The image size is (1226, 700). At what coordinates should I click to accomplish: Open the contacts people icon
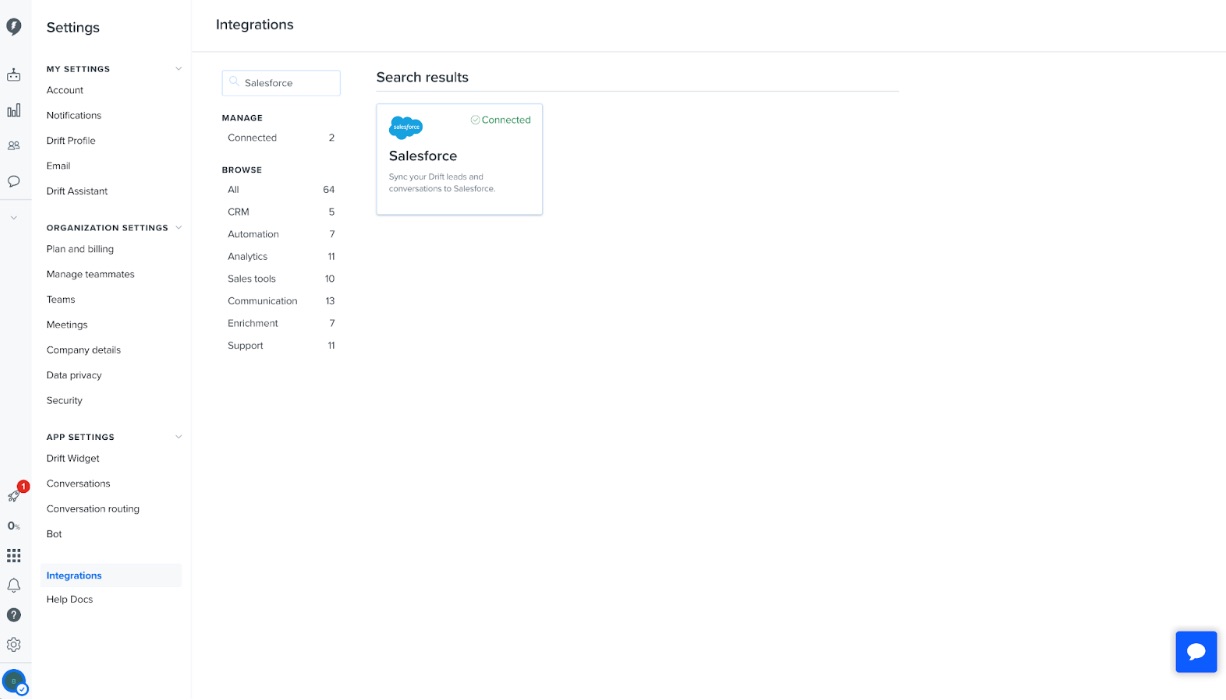[14, 145]
